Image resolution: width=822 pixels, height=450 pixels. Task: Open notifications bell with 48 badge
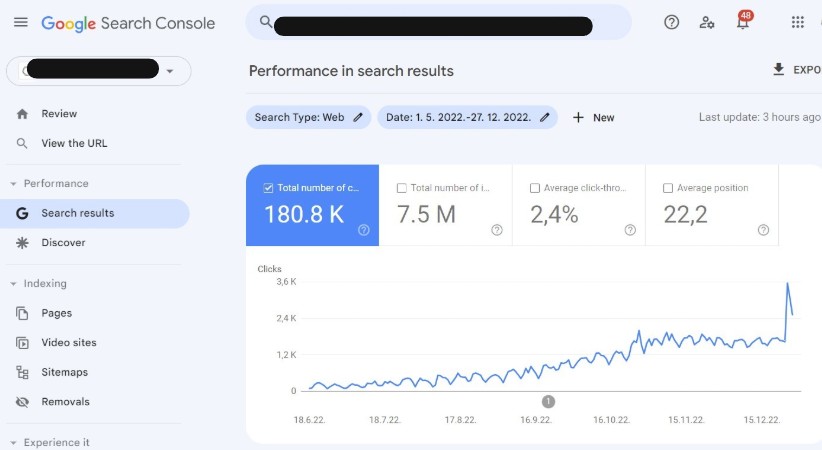tap(743, 21)
